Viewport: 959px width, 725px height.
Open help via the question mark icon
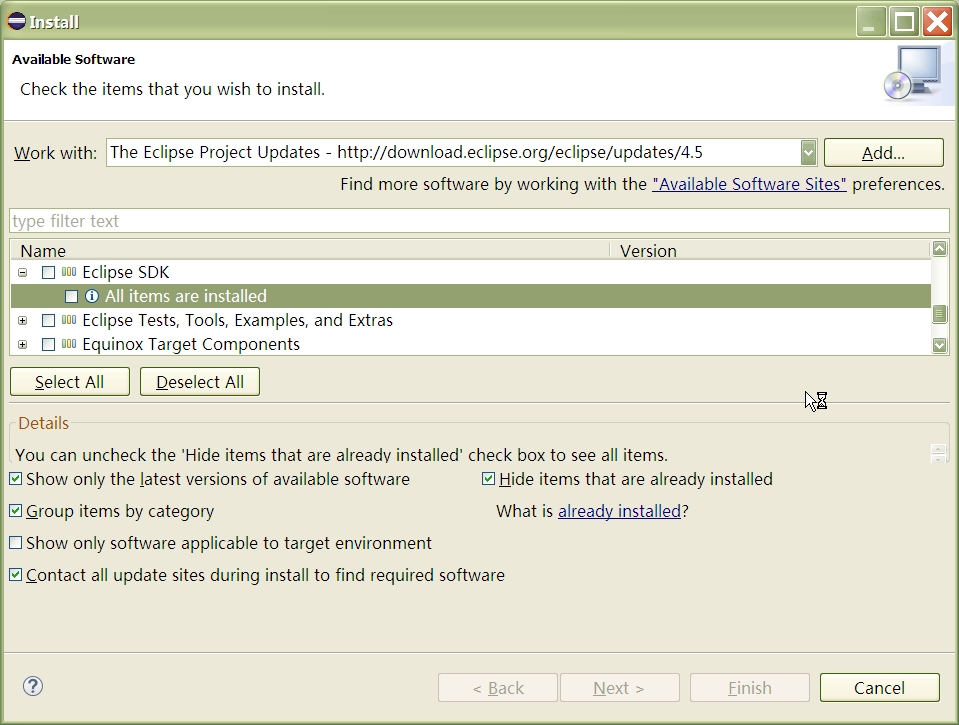(x=33, y=686)
